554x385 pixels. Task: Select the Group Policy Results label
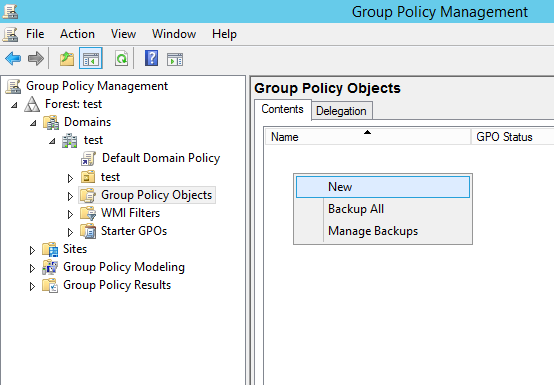tap(117, 285)
